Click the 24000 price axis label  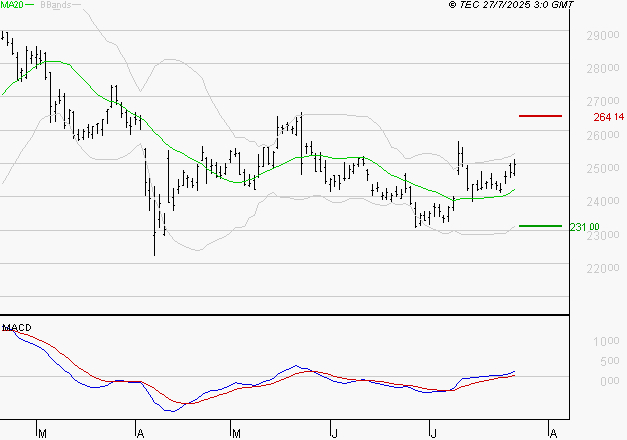pos(603,202)
